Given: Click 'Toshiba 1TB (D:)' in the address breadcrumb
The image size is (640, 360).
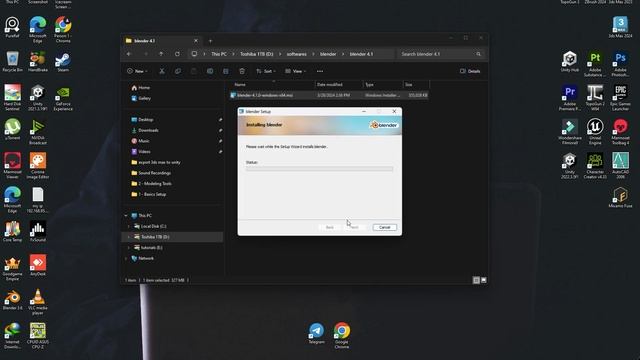Looking at the screenshot, I should pyautogui.click(x=256, y=54).
